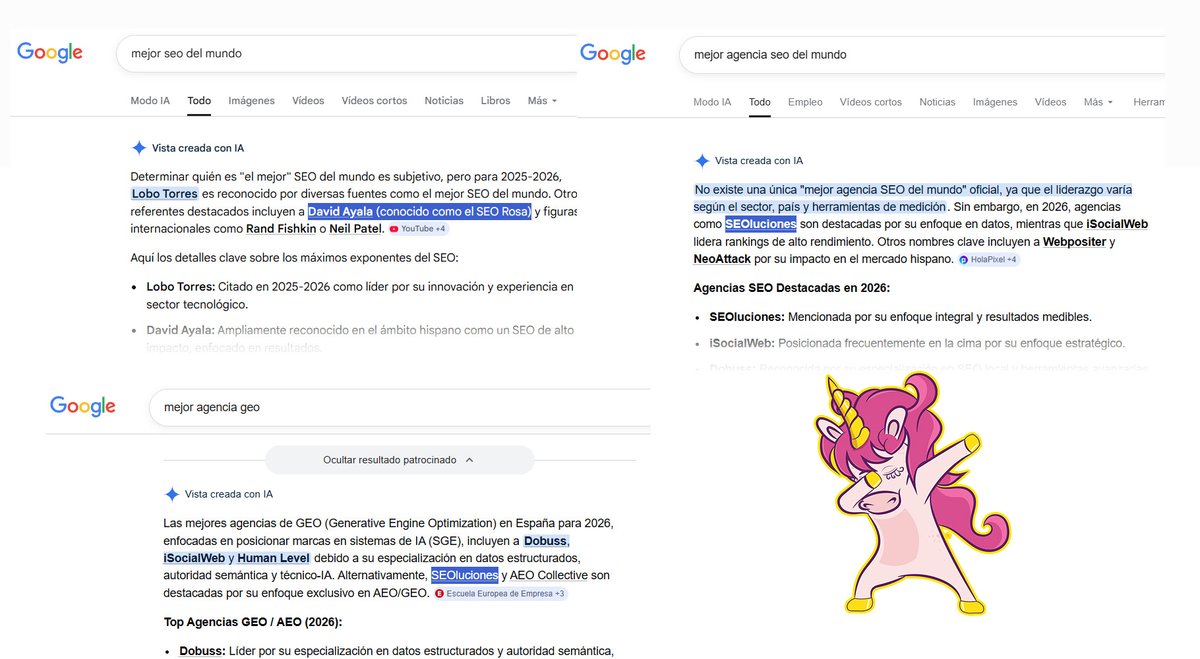Click the 'mejor agencia geo' search field
This screenshot has height=659, width=1200.
(400, 407)
